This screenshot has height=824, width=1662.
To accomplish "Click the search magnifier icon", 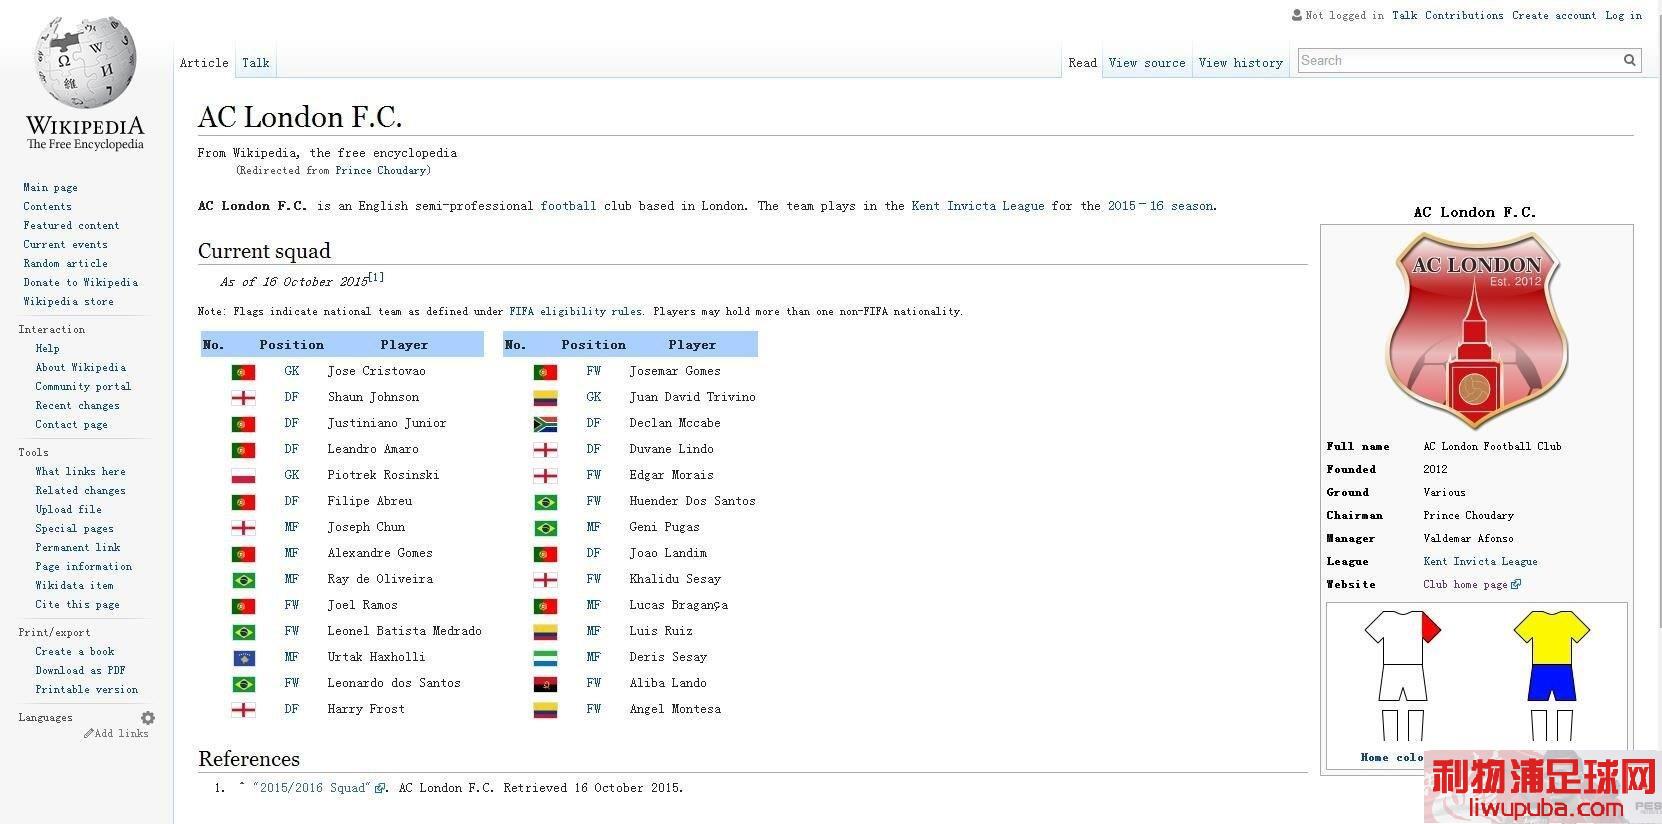I will (1629, 61).
